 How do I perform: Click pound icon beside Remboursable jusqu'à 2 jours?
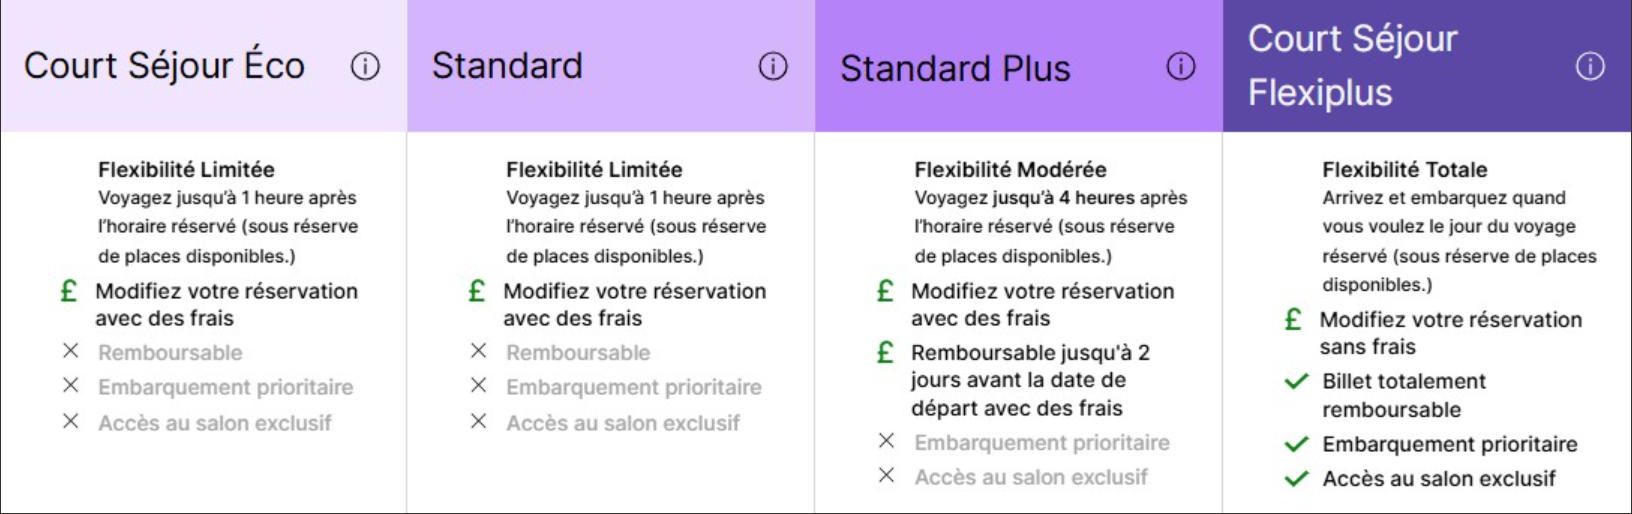click(885, 352)
